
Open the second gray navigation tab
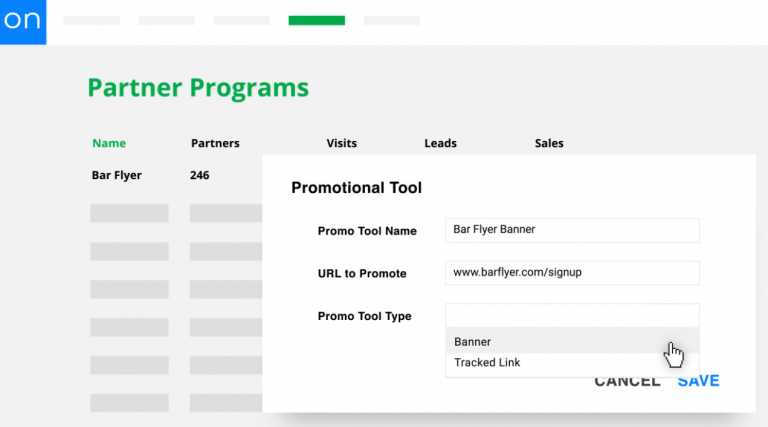coord(167,20)
